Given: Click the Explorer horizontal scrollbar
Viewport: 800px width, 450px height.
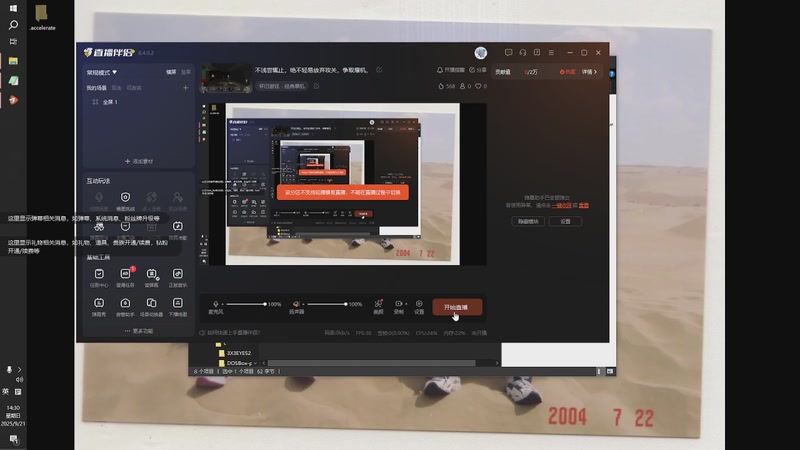Looking at the screenshot, I should [371, 363].
